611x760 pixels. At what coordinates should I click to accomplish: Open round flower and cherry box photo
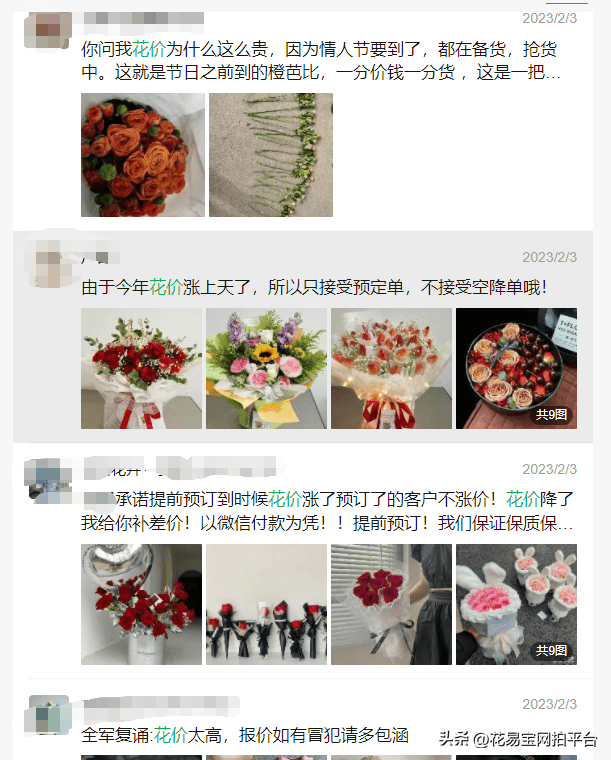point(517,368)
